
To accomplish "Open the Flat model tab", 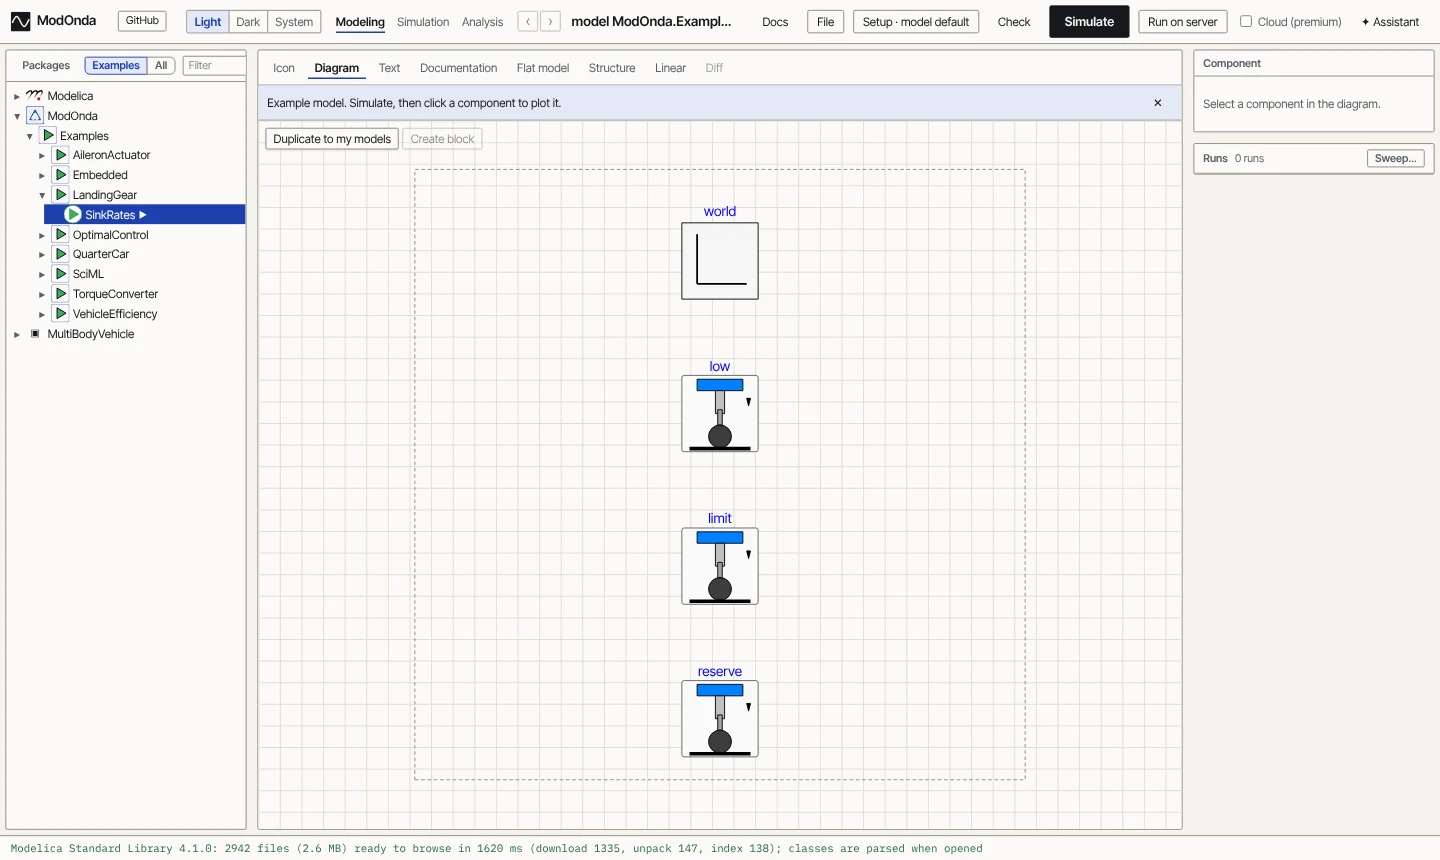I will tap(543, 68).
